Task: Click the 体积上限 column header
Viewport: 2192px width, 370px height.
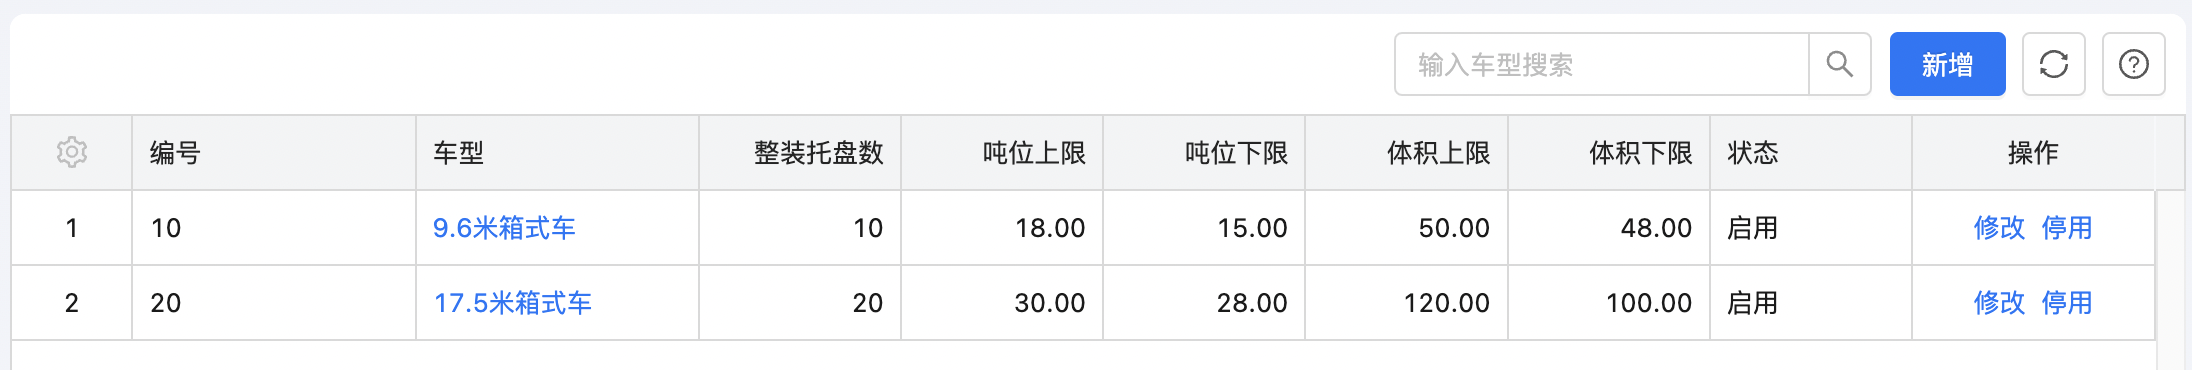Action: (x=1438, y=153)
